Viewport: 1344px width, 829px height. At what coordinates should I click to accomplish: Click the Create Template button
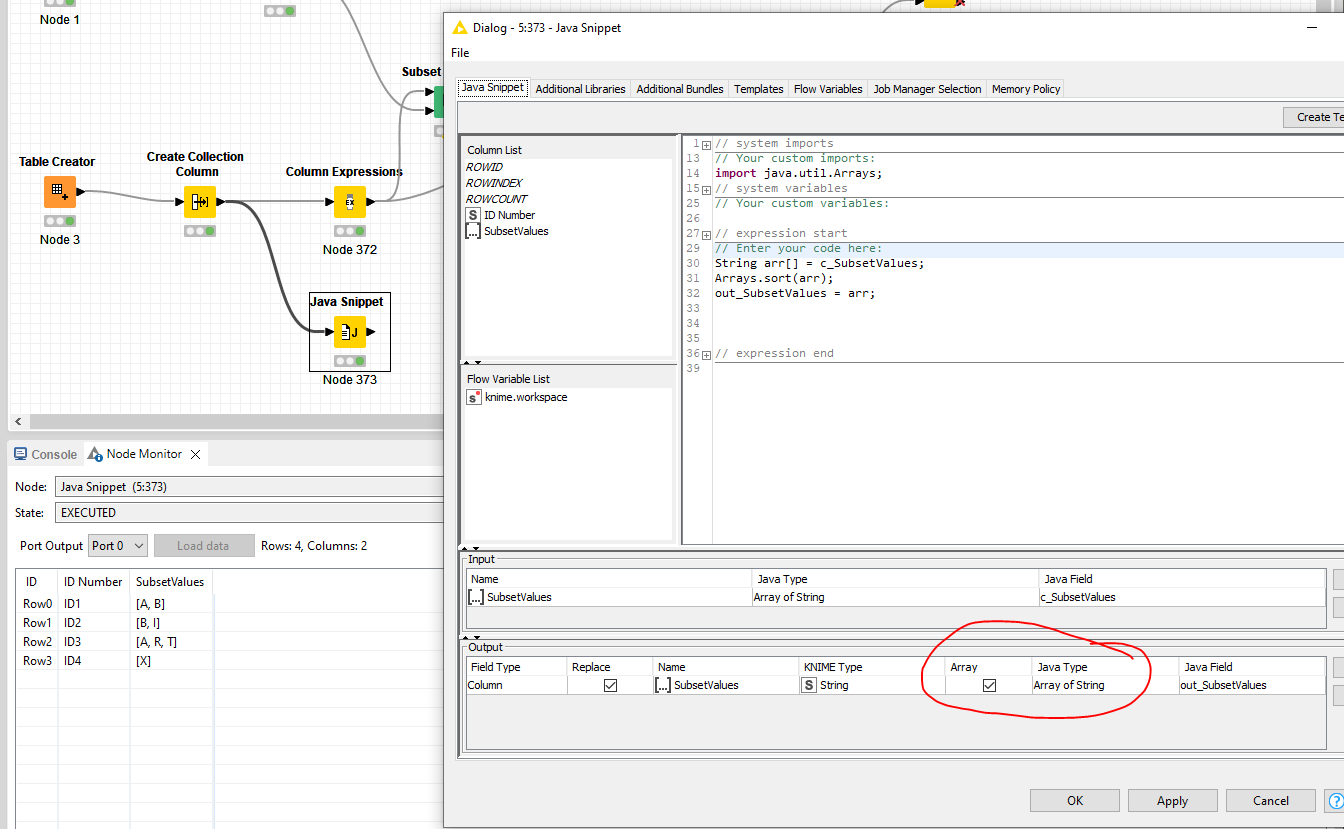pyautogui.click(x=1314, y=117)
